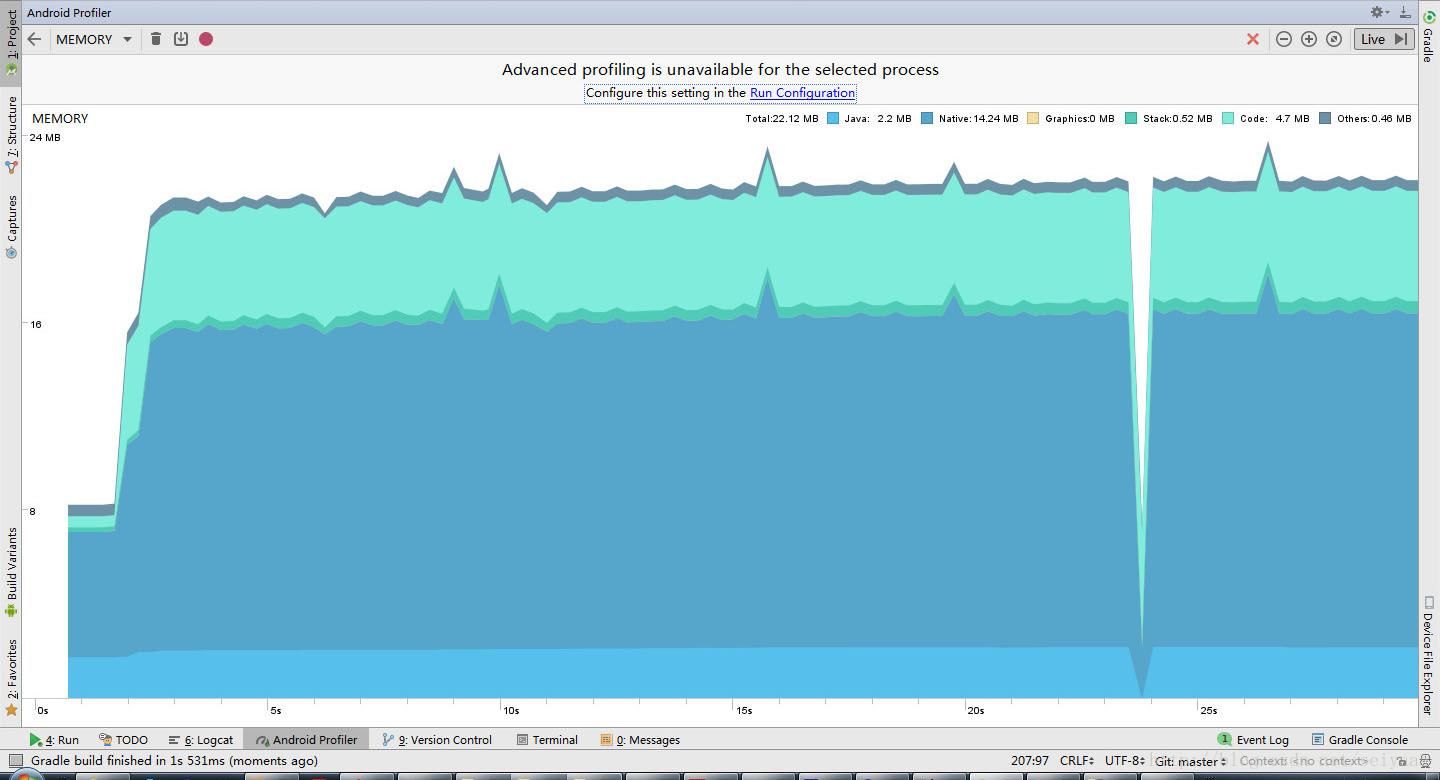This screenshot has height=780, width=1440.
Task: Click the Code legend color swatch
Action: pyautogui.click(x=1228, y=118)
